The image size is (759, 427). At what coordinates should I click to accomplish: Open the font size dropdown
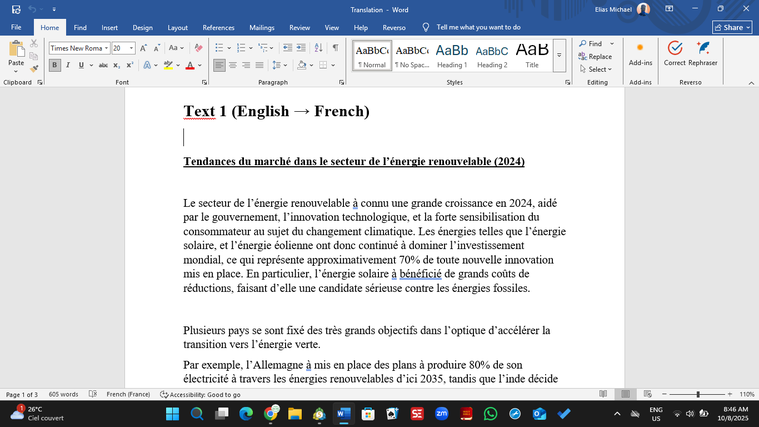click(131, 48)
